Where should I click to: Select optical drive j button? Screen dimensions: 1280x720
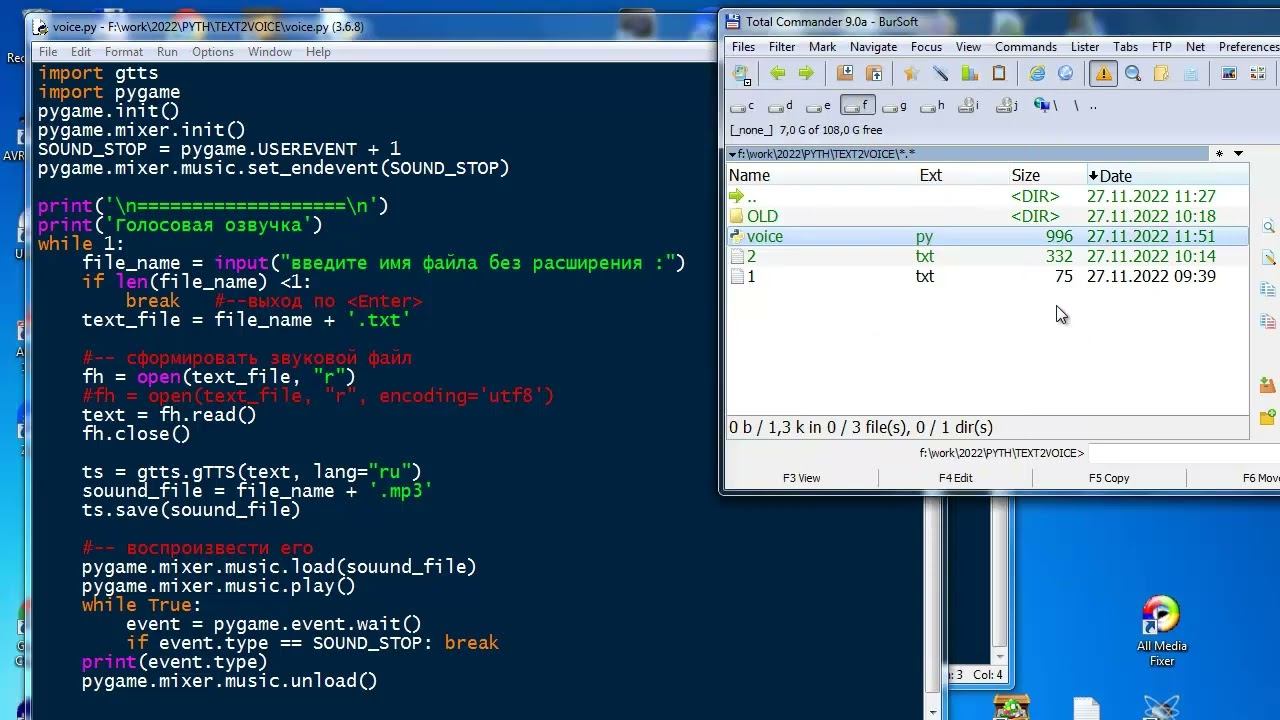(x=1007, y=105)
